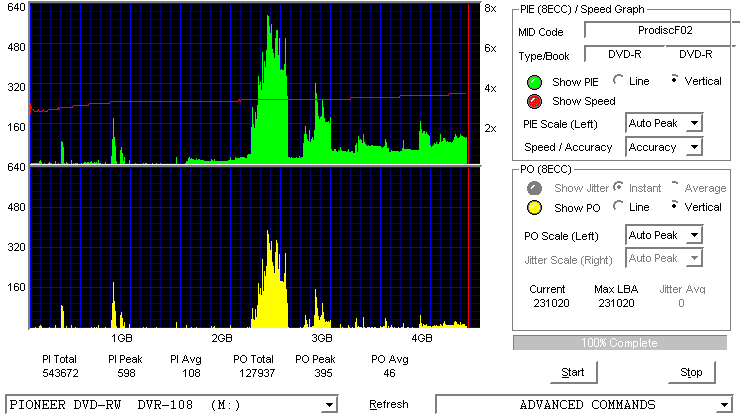Click the PO Avg value 46
Viewport: 742px width, 420px height.
389,373
